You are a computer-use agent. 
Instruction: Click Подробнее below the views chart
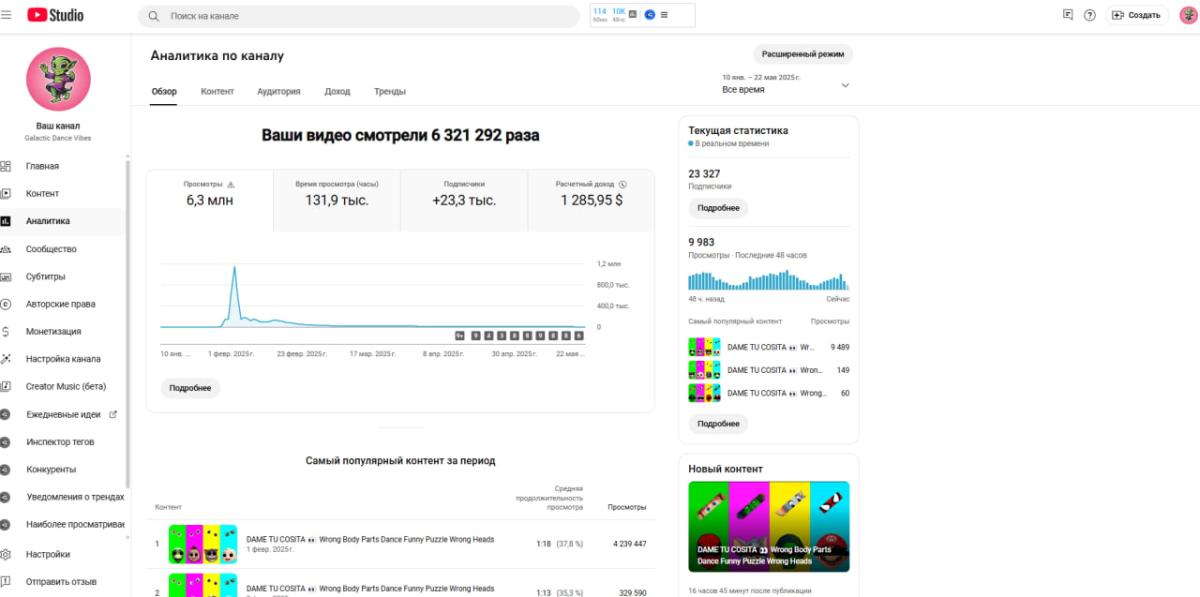[x=190, y=388]
